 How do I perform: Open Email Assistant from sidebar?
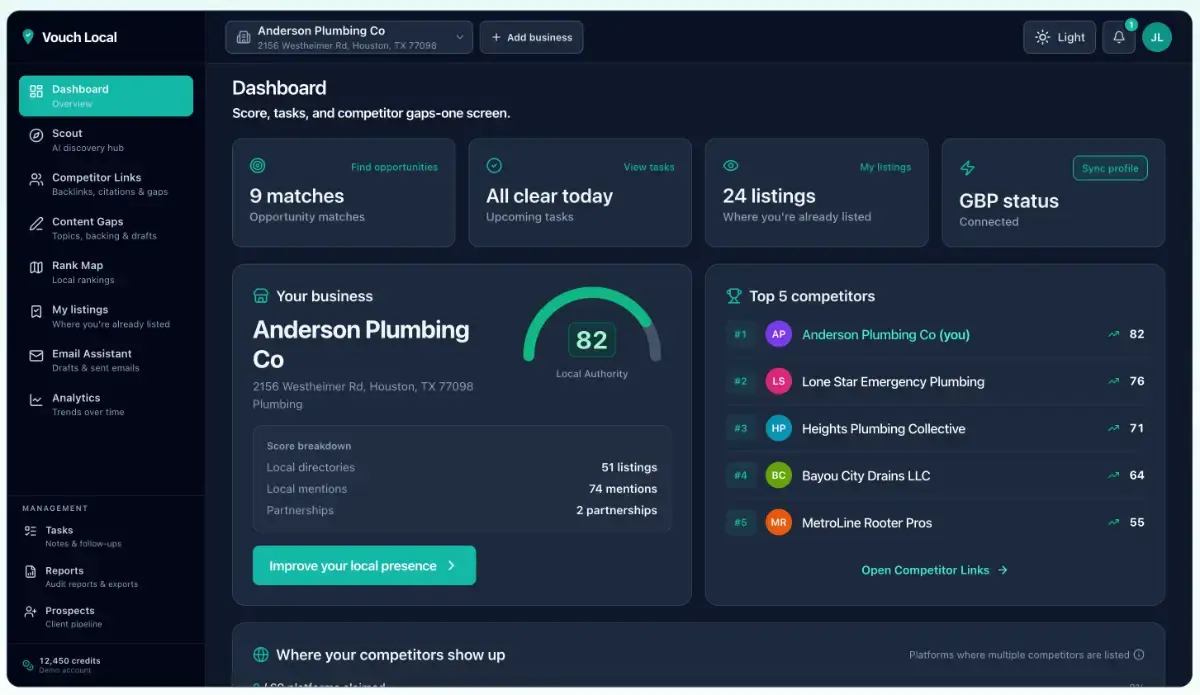(106, 360)
